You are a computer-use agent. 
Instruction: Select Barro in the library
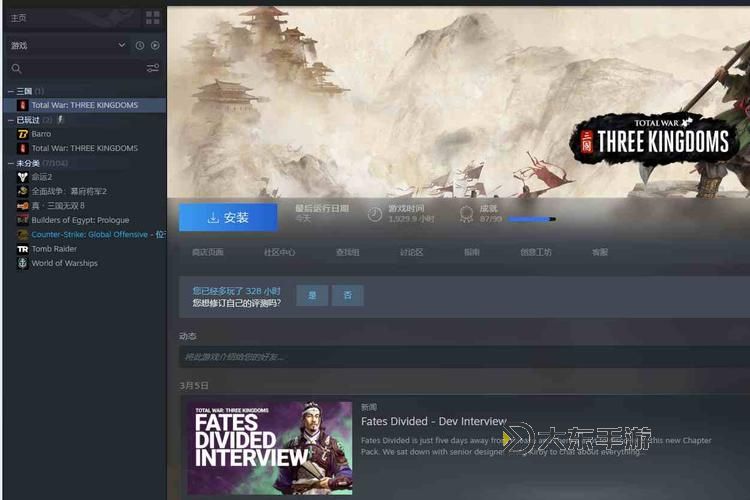point(41,134)
